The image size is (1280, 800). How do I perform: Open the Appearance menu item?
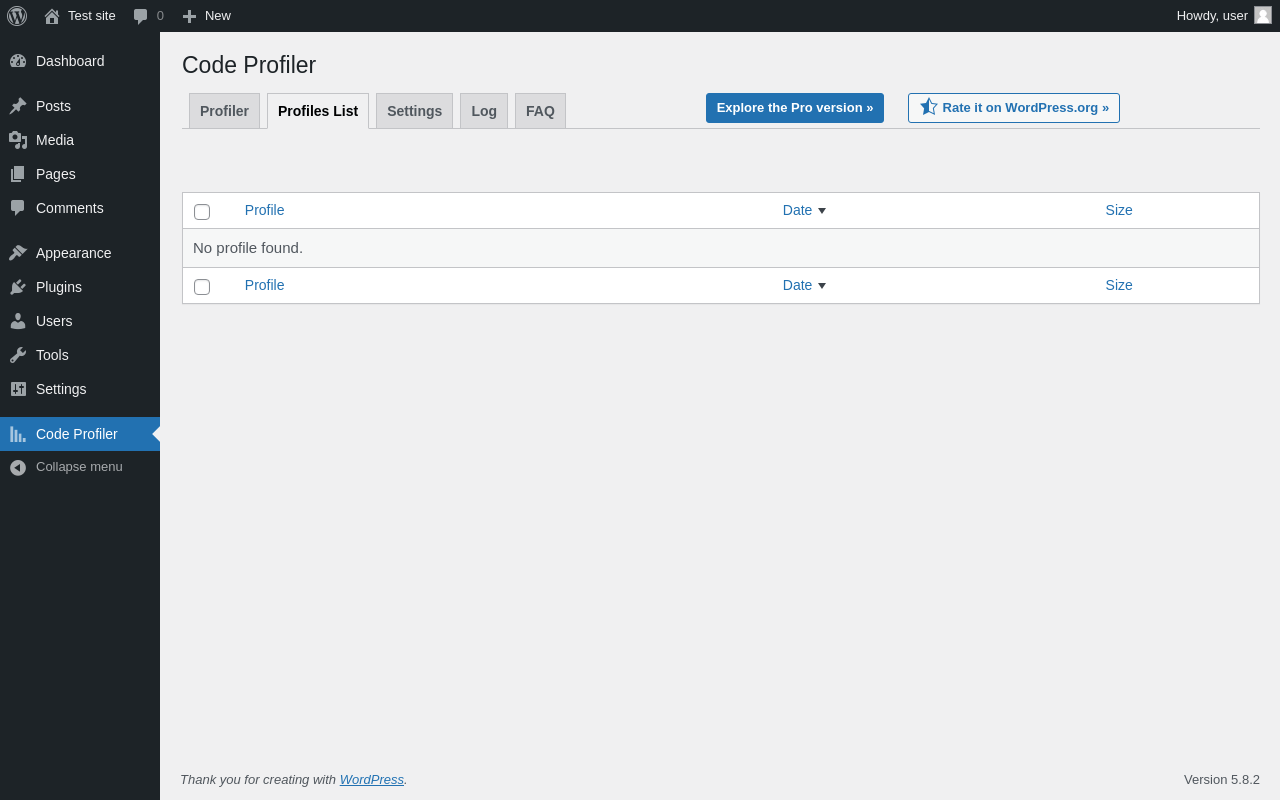pos(80,253)
